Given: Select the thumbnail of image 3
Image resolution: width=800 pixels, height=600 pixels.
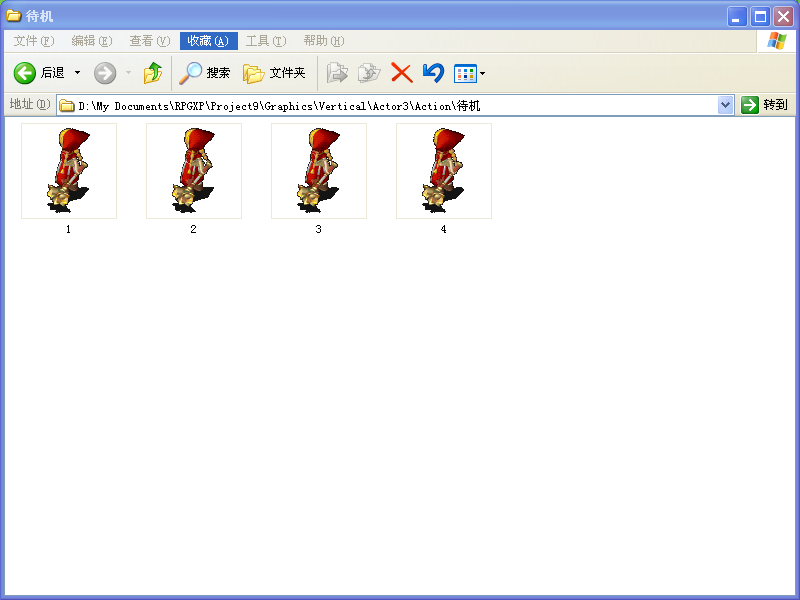Looking at the screenshot, I should click(x=319, y=171).
